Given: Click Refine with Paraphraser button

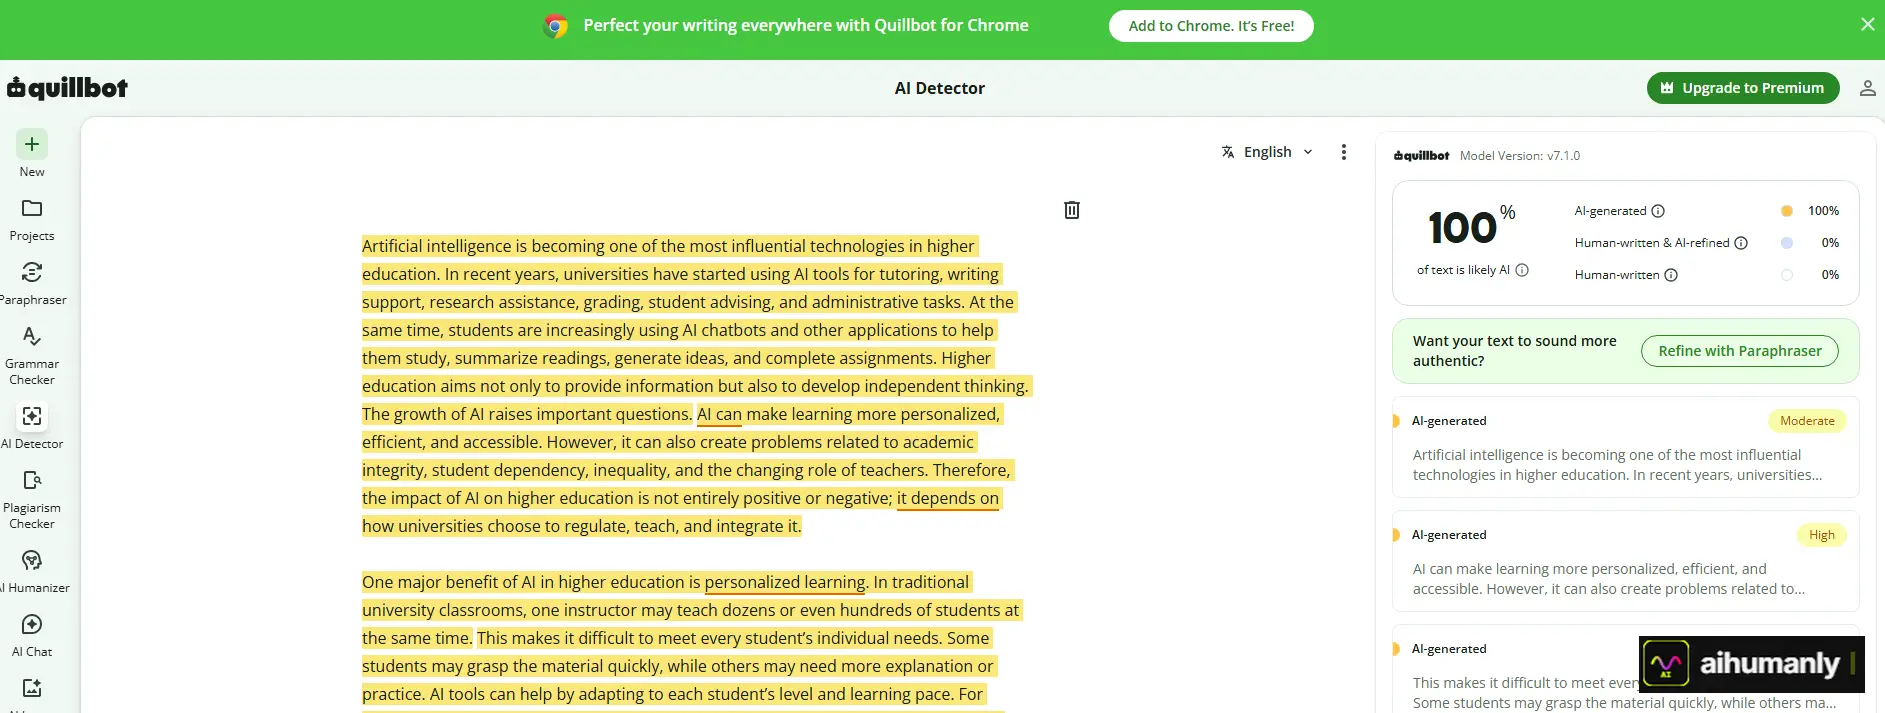Looking at the screenshot, I should pos(1740,351).
